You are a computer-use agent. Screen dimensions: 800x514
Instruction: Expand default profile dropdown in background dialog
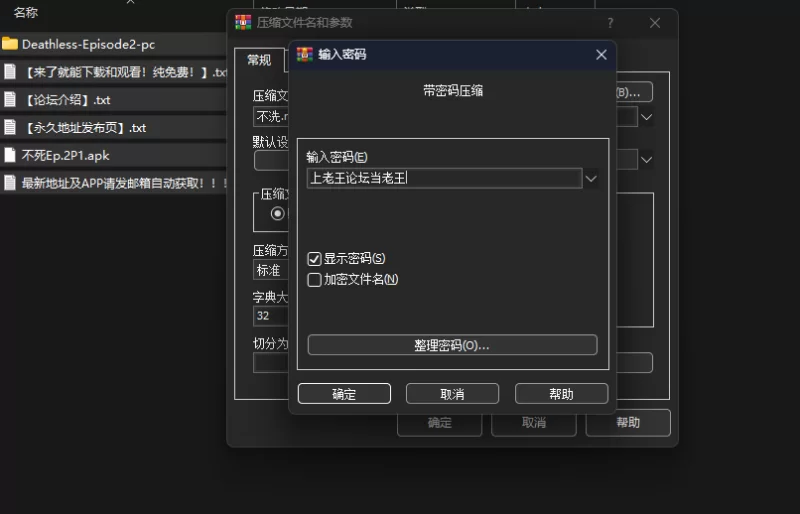(x=646, y=160)
